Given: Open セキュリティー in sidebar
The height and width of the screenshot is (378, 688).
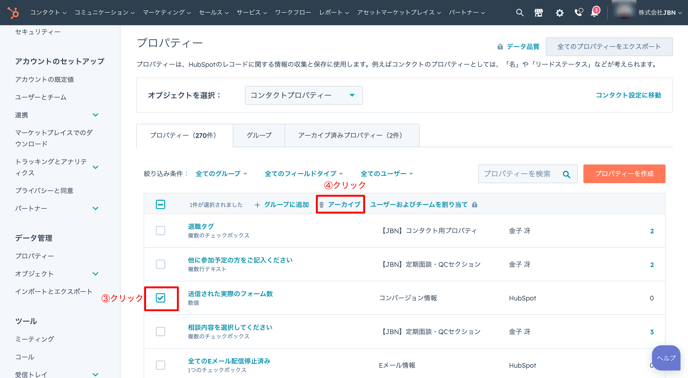Looking at the screenshot, I should click(38, 32).
